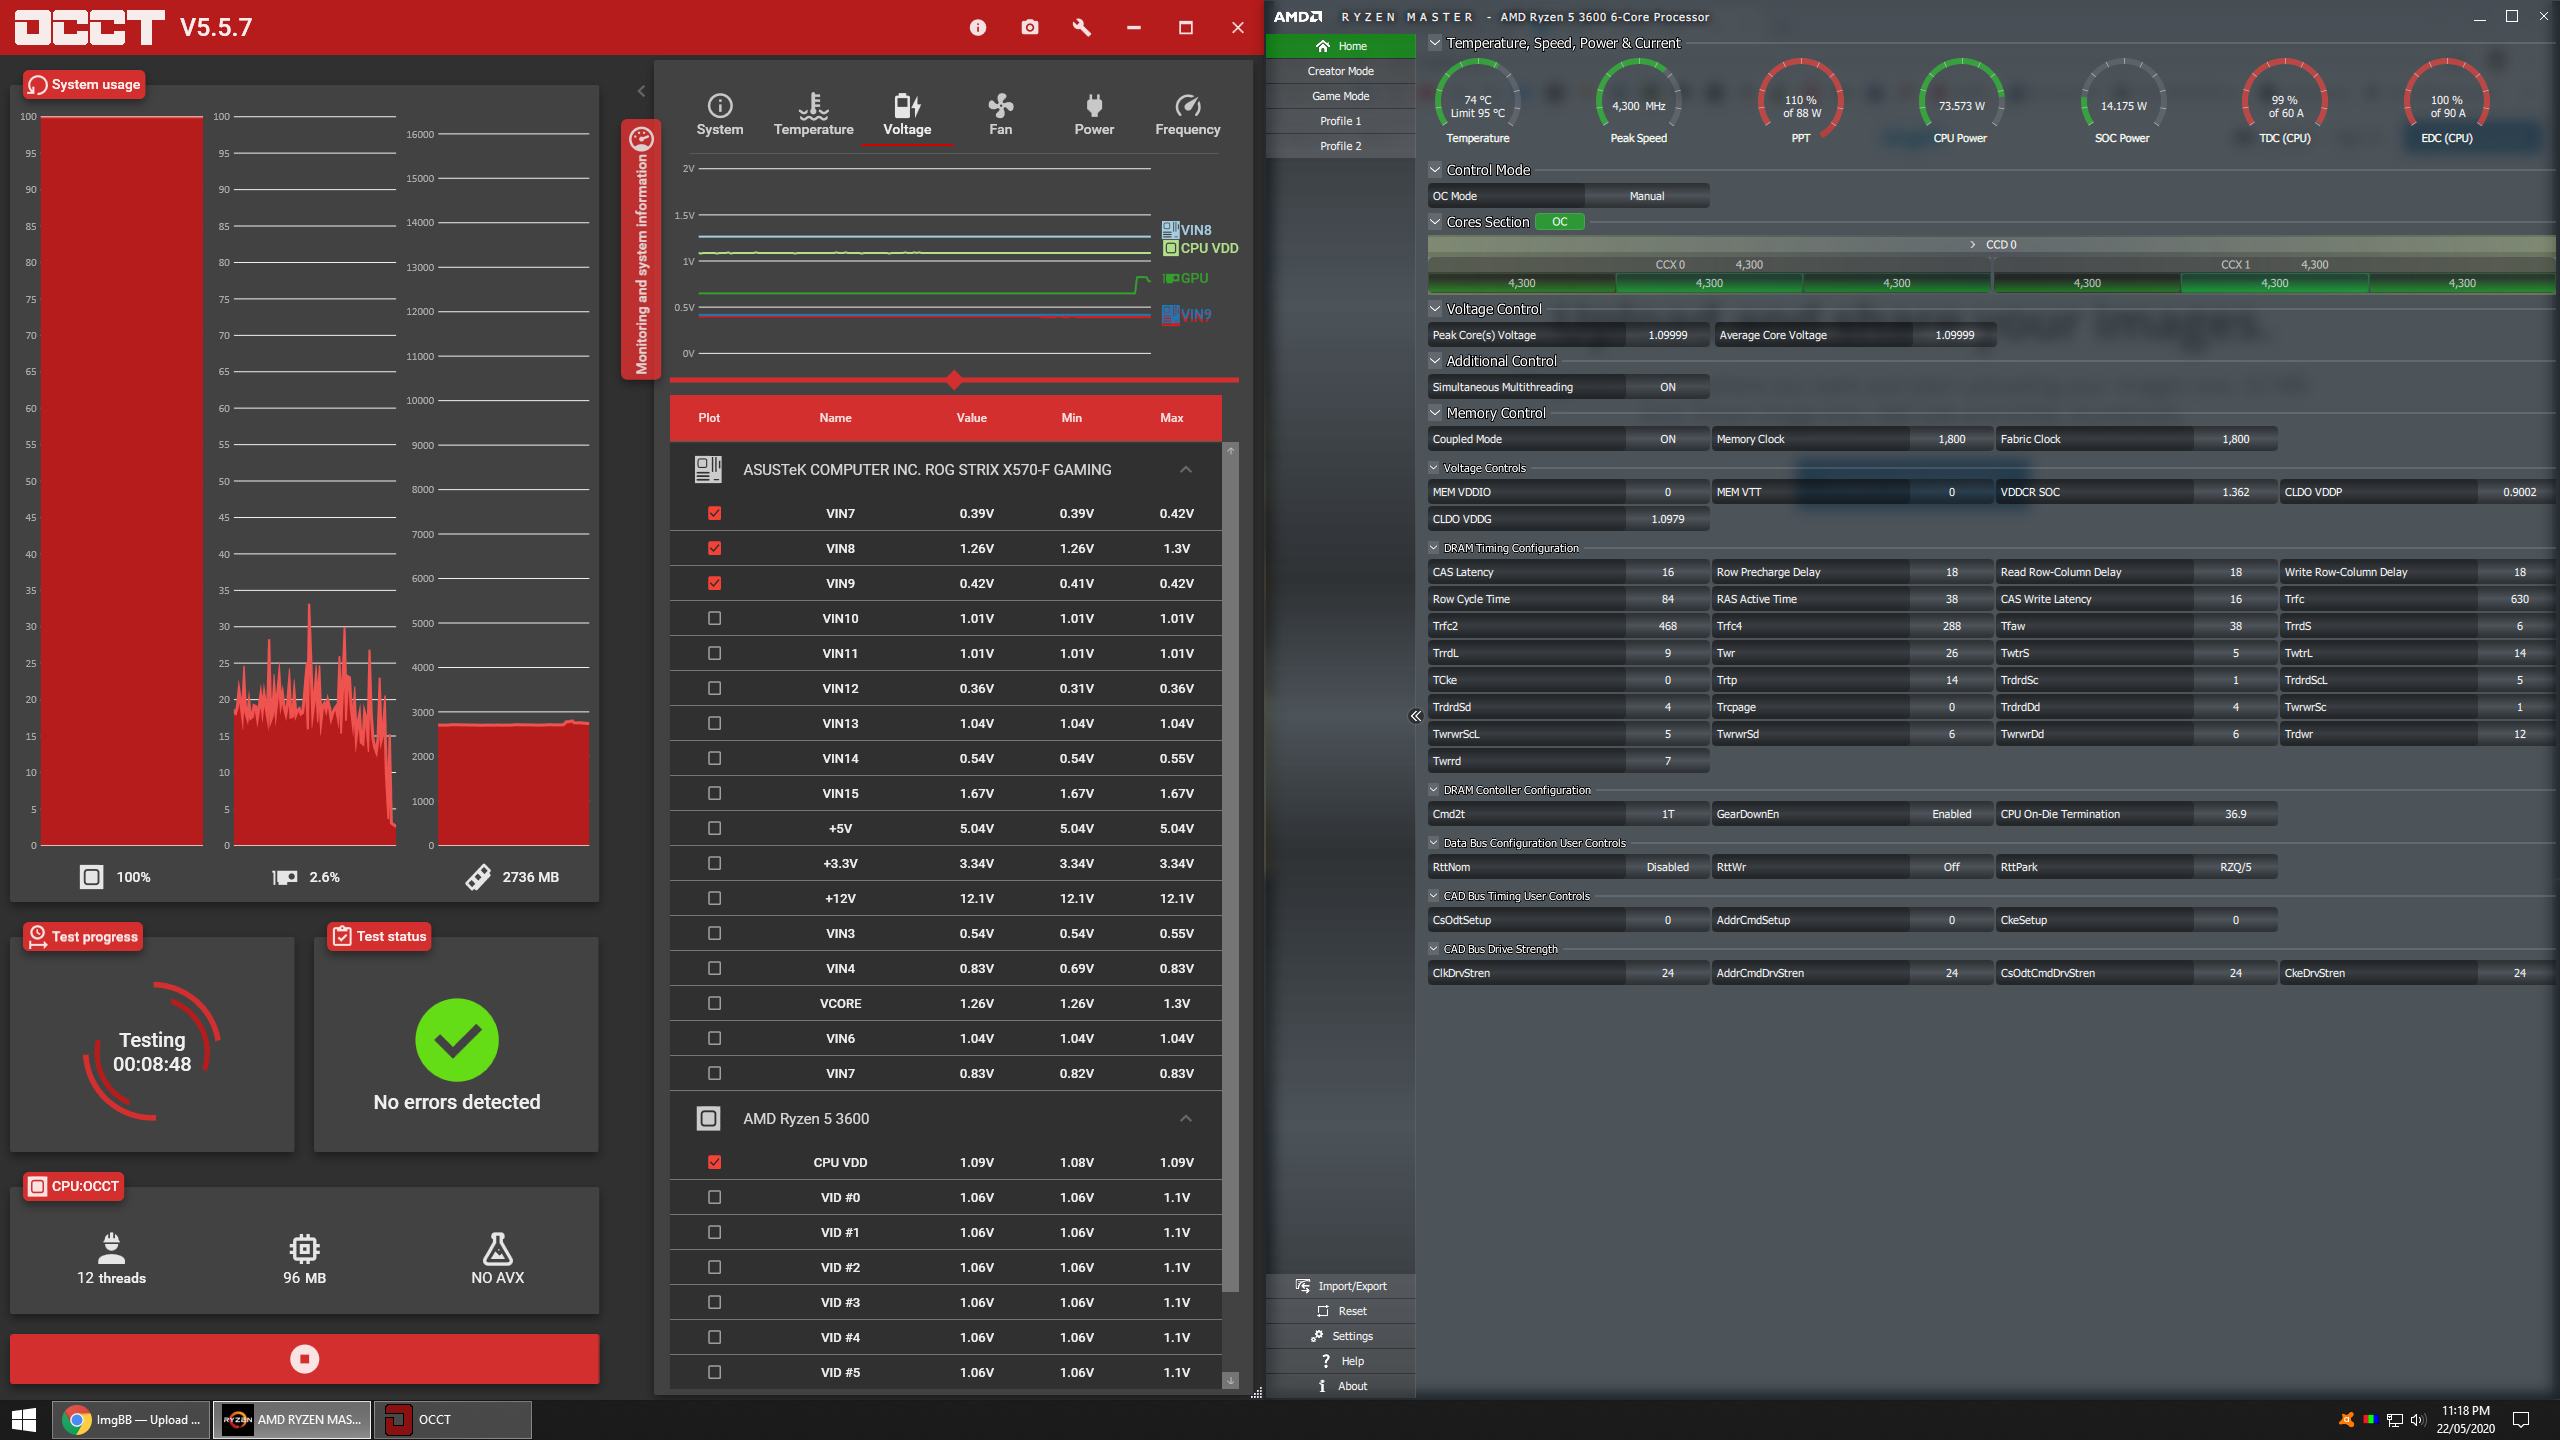This screenshot has height=1440, width=2560.
Task: Expand CCD 0 core group arrow
Action: [1973, 245]
